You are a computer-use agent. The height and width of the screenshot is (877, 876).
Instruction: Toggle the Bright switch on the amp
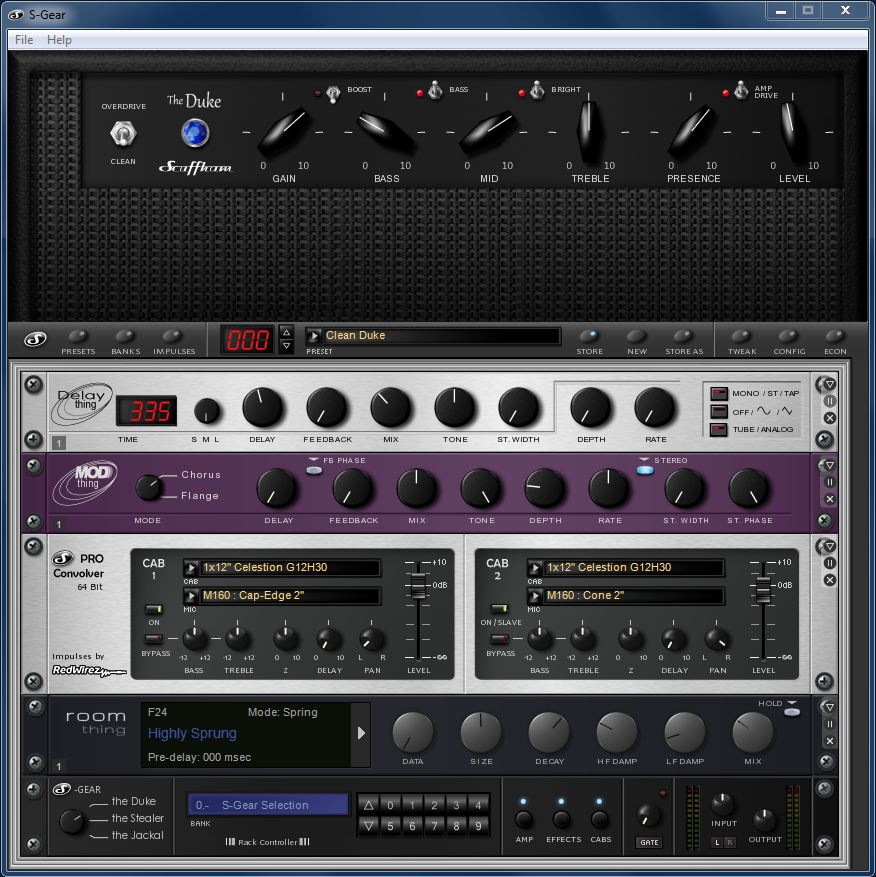click(x=537, y=91)
